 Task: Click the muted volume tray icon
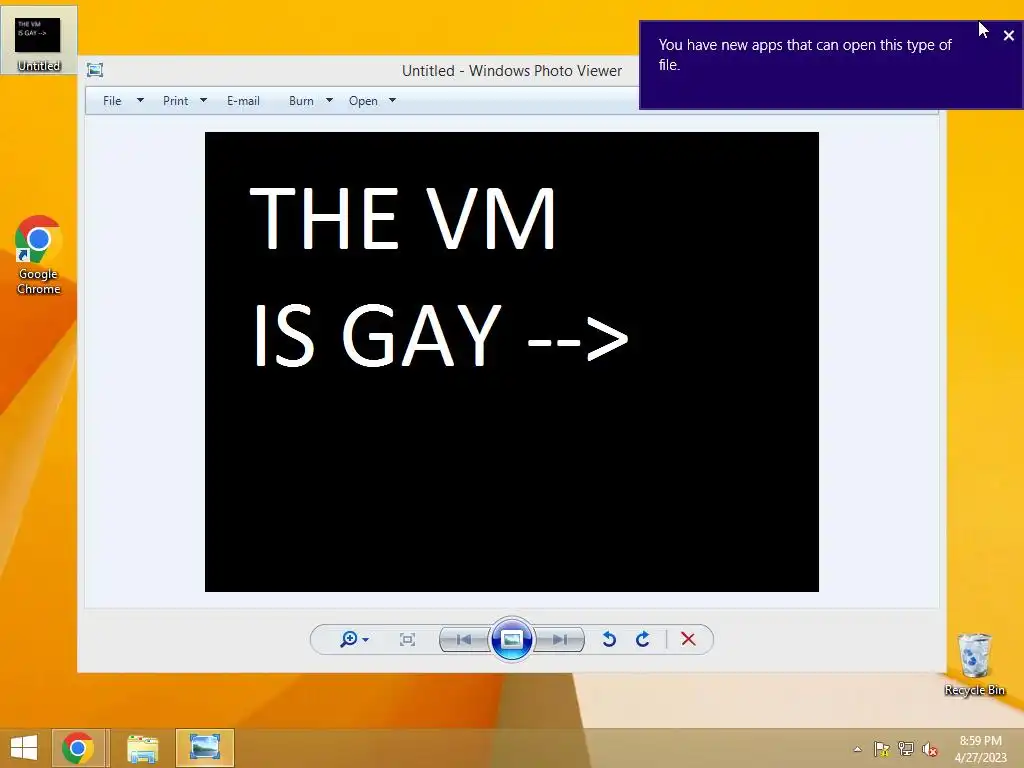pyautogui.click(x=930, y=749)
